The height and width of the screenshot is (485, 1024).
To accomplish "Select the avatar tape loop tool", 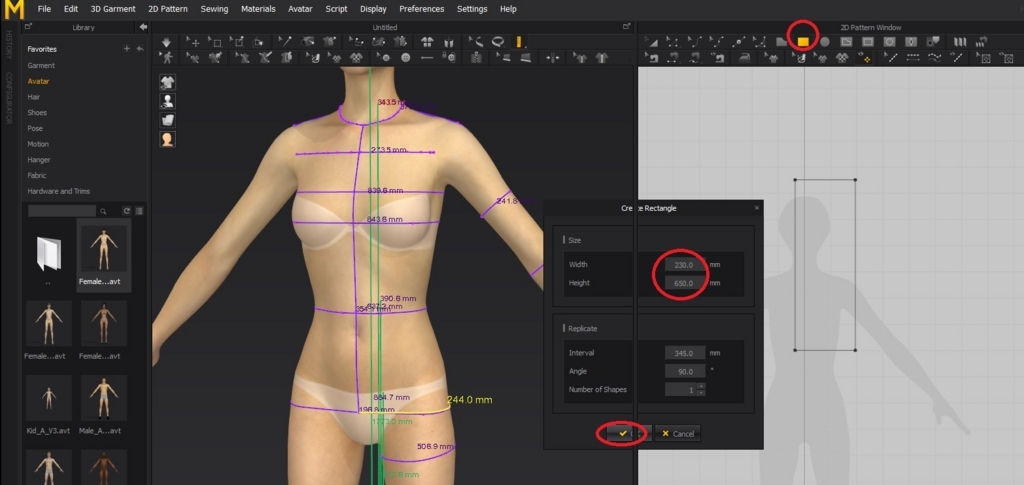I will (x=498, y=42).
